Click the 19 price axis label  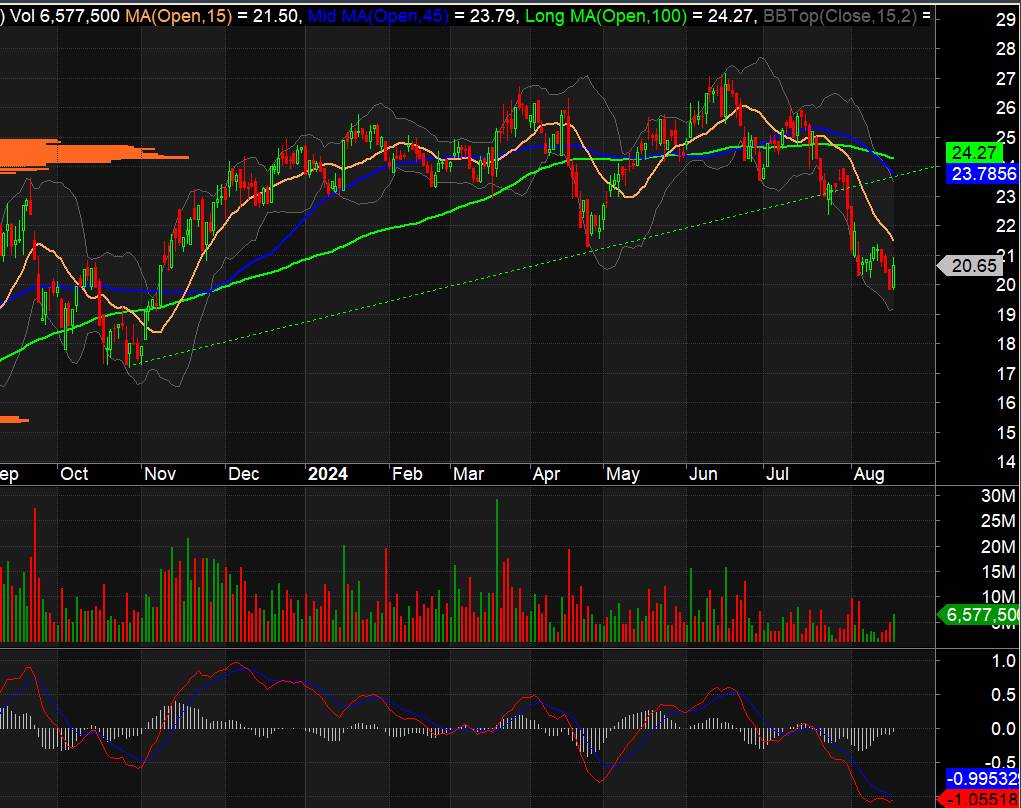(x=1005, y=314)
